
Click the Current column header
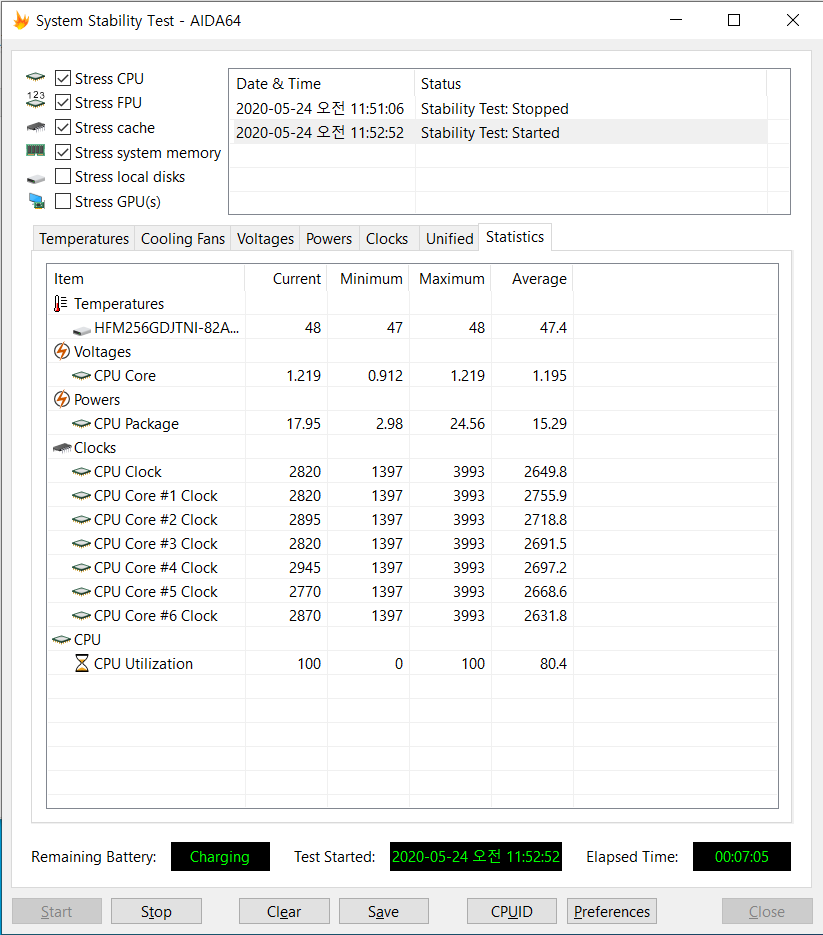(x=286, y=278)
